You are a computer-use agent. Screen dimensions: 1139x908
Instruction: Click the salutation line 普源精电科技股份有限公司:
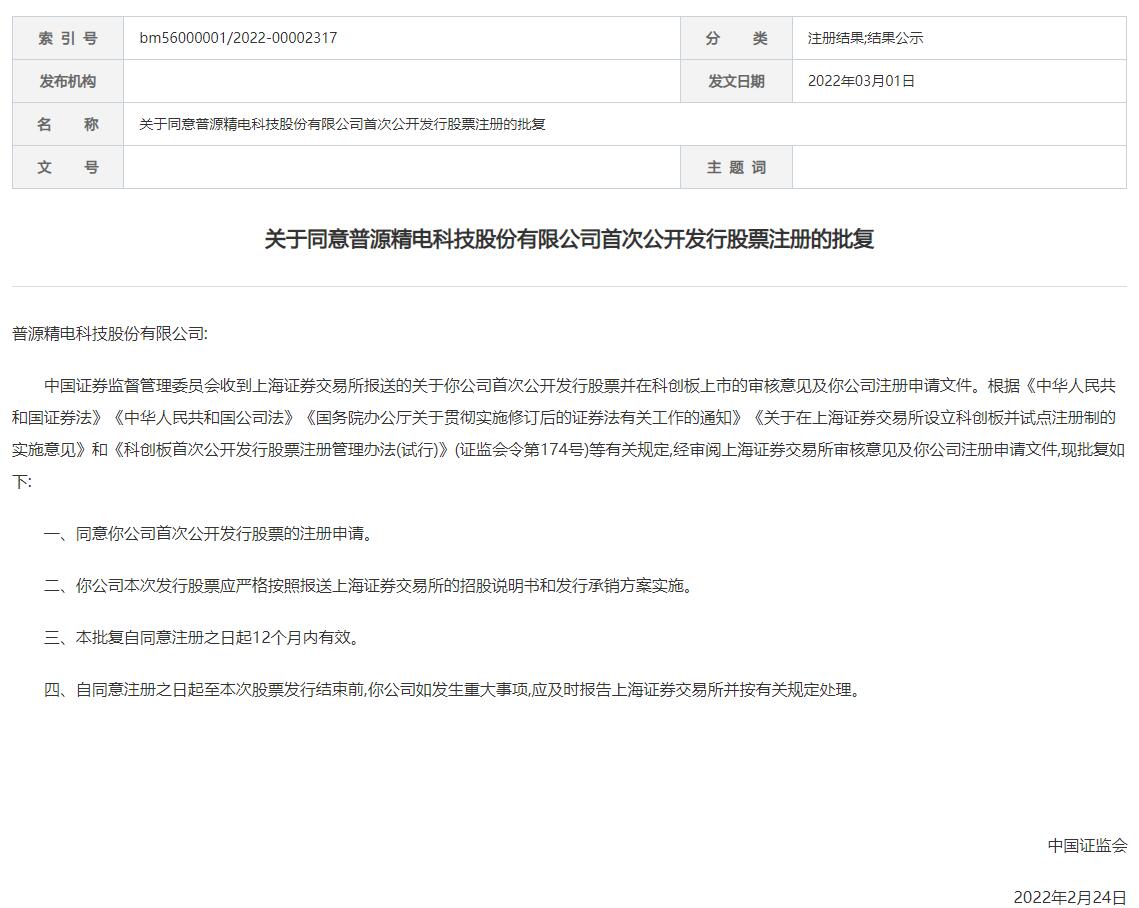coord(110,334)
